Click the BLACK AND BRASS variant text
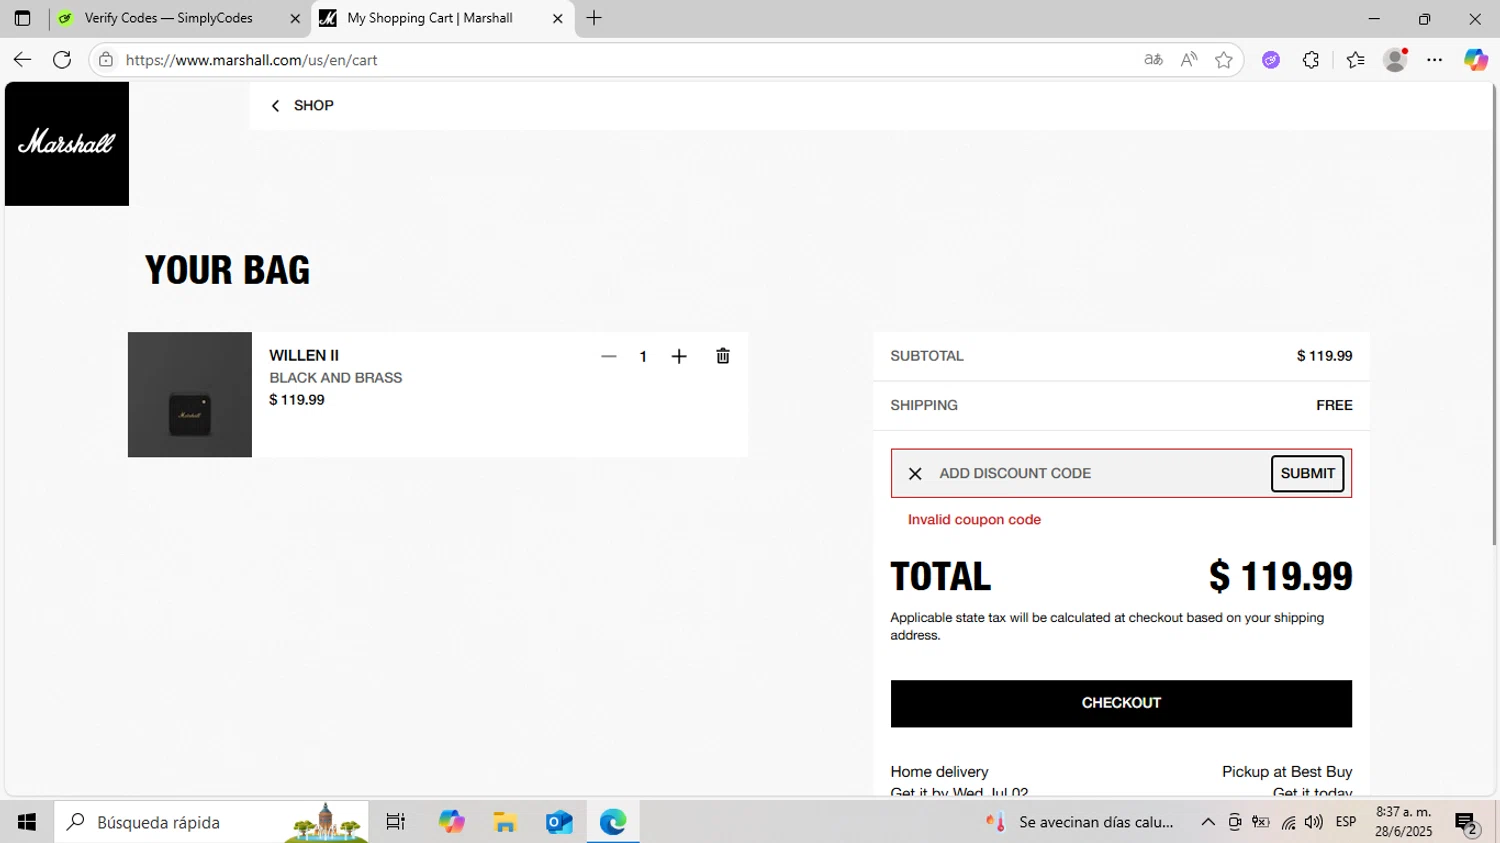 [x=335, y=378]
